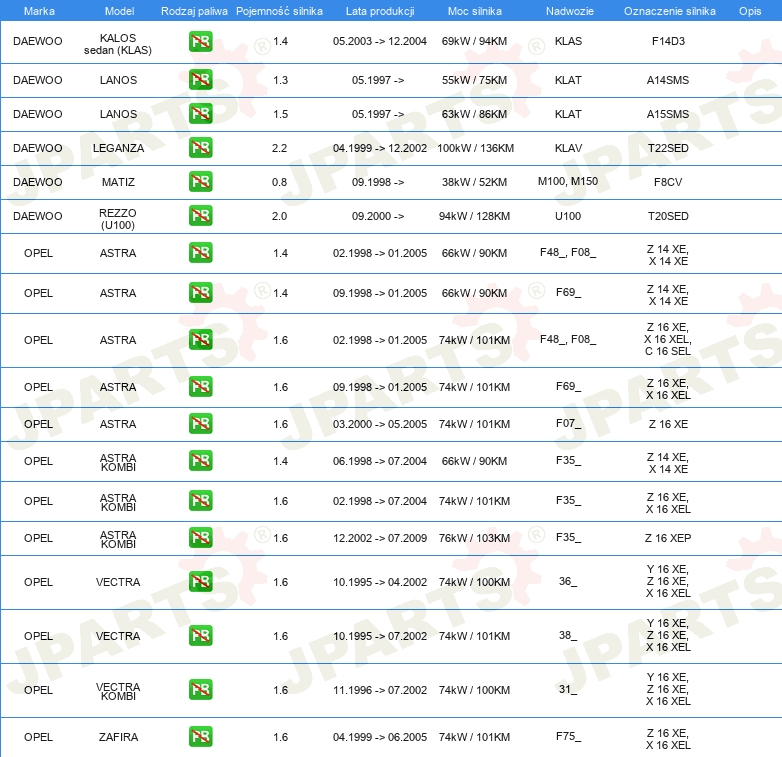Click fuel icon in DAEWOO KALOS row
Viewport: 782px width, 757px height.
pos(200,41)
